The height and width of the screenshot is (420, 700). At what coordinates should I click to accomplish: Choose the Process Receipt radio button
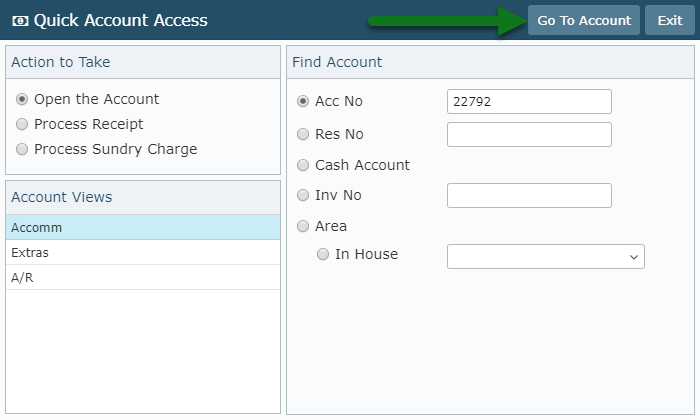coord(22,124)
